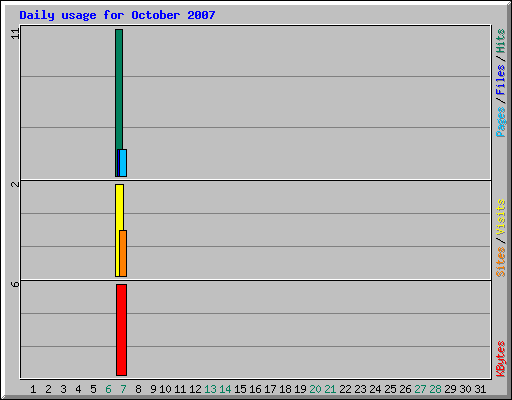Viewport: 512px width, 400px height.
Task: Click green weekend day 7 label
Action: (x=123, y=389)
